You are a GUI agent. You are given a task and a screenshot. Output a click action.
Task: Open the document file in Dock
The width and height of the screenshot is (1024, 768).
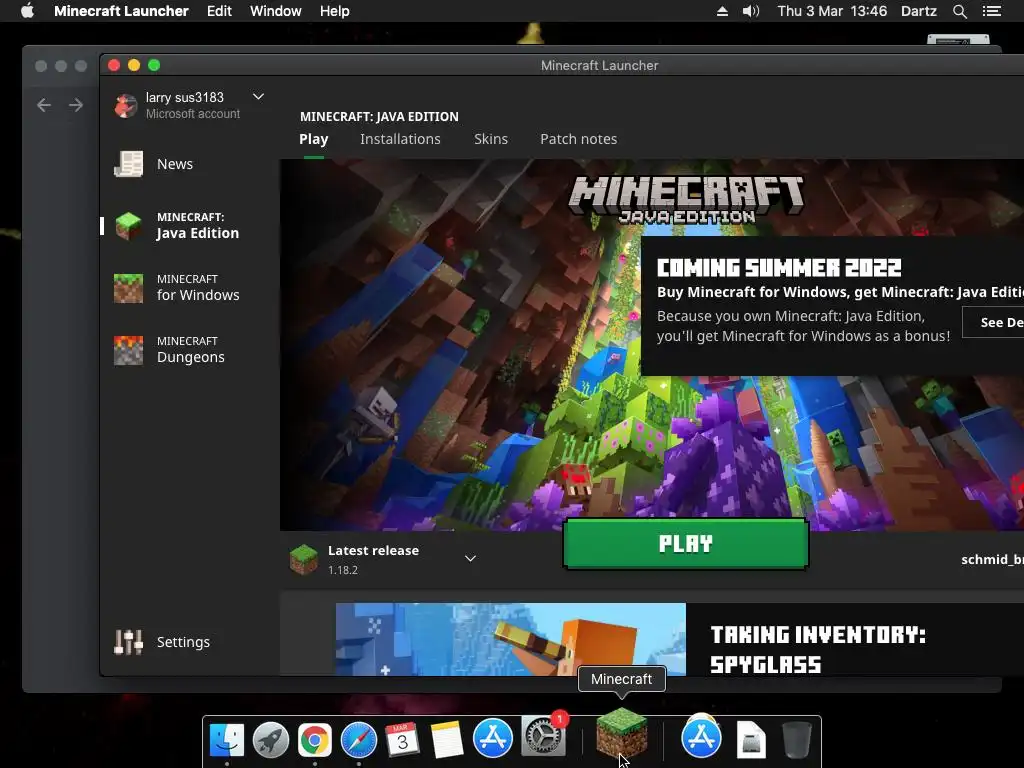(751, 740)
